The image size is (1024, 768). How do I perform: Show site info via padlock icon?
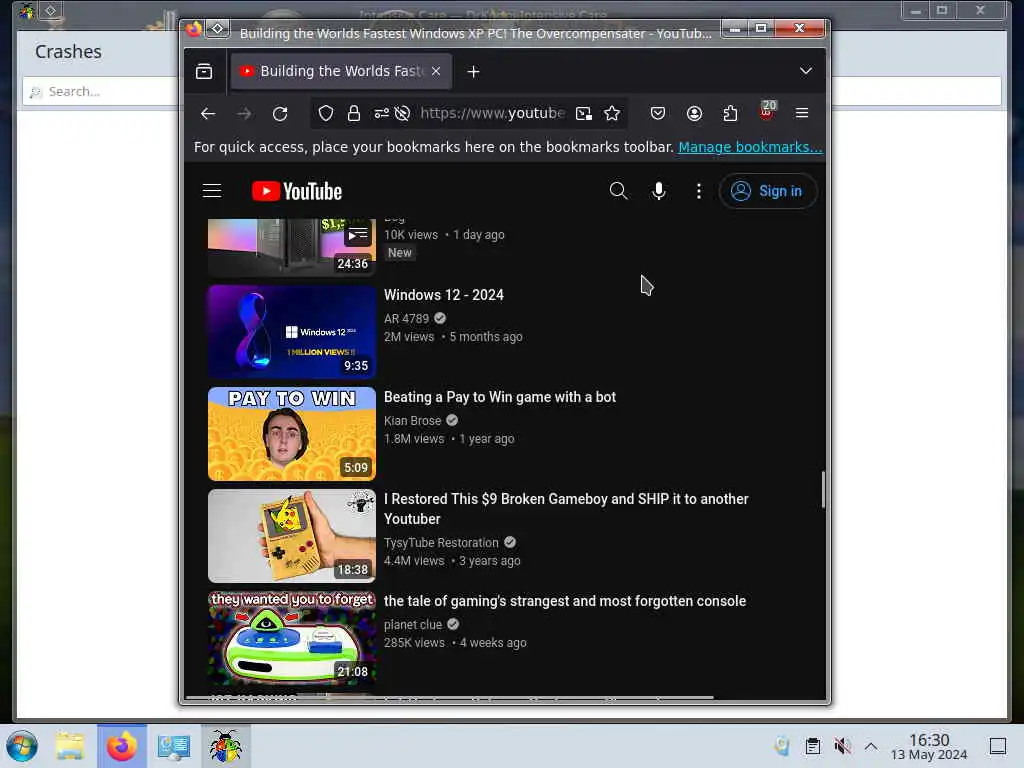pos(354,114)
